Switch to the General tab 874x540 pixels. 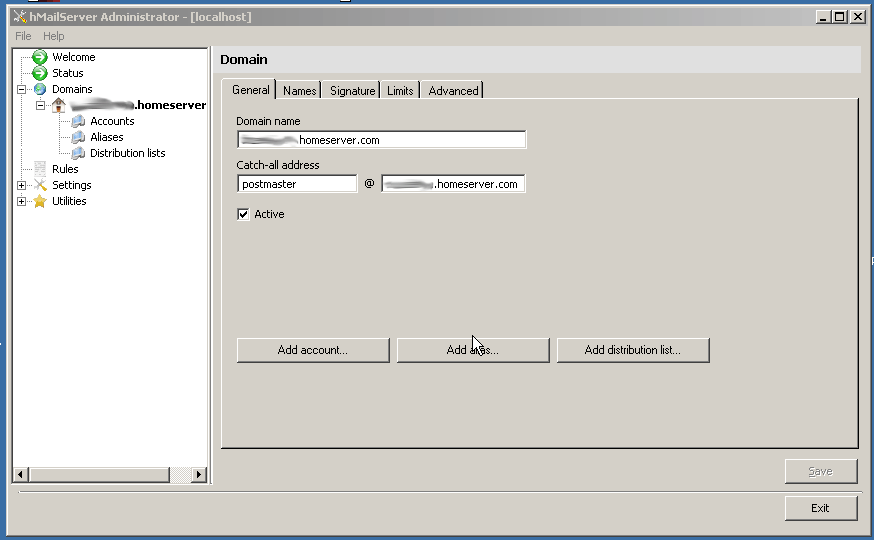(250, 90)
